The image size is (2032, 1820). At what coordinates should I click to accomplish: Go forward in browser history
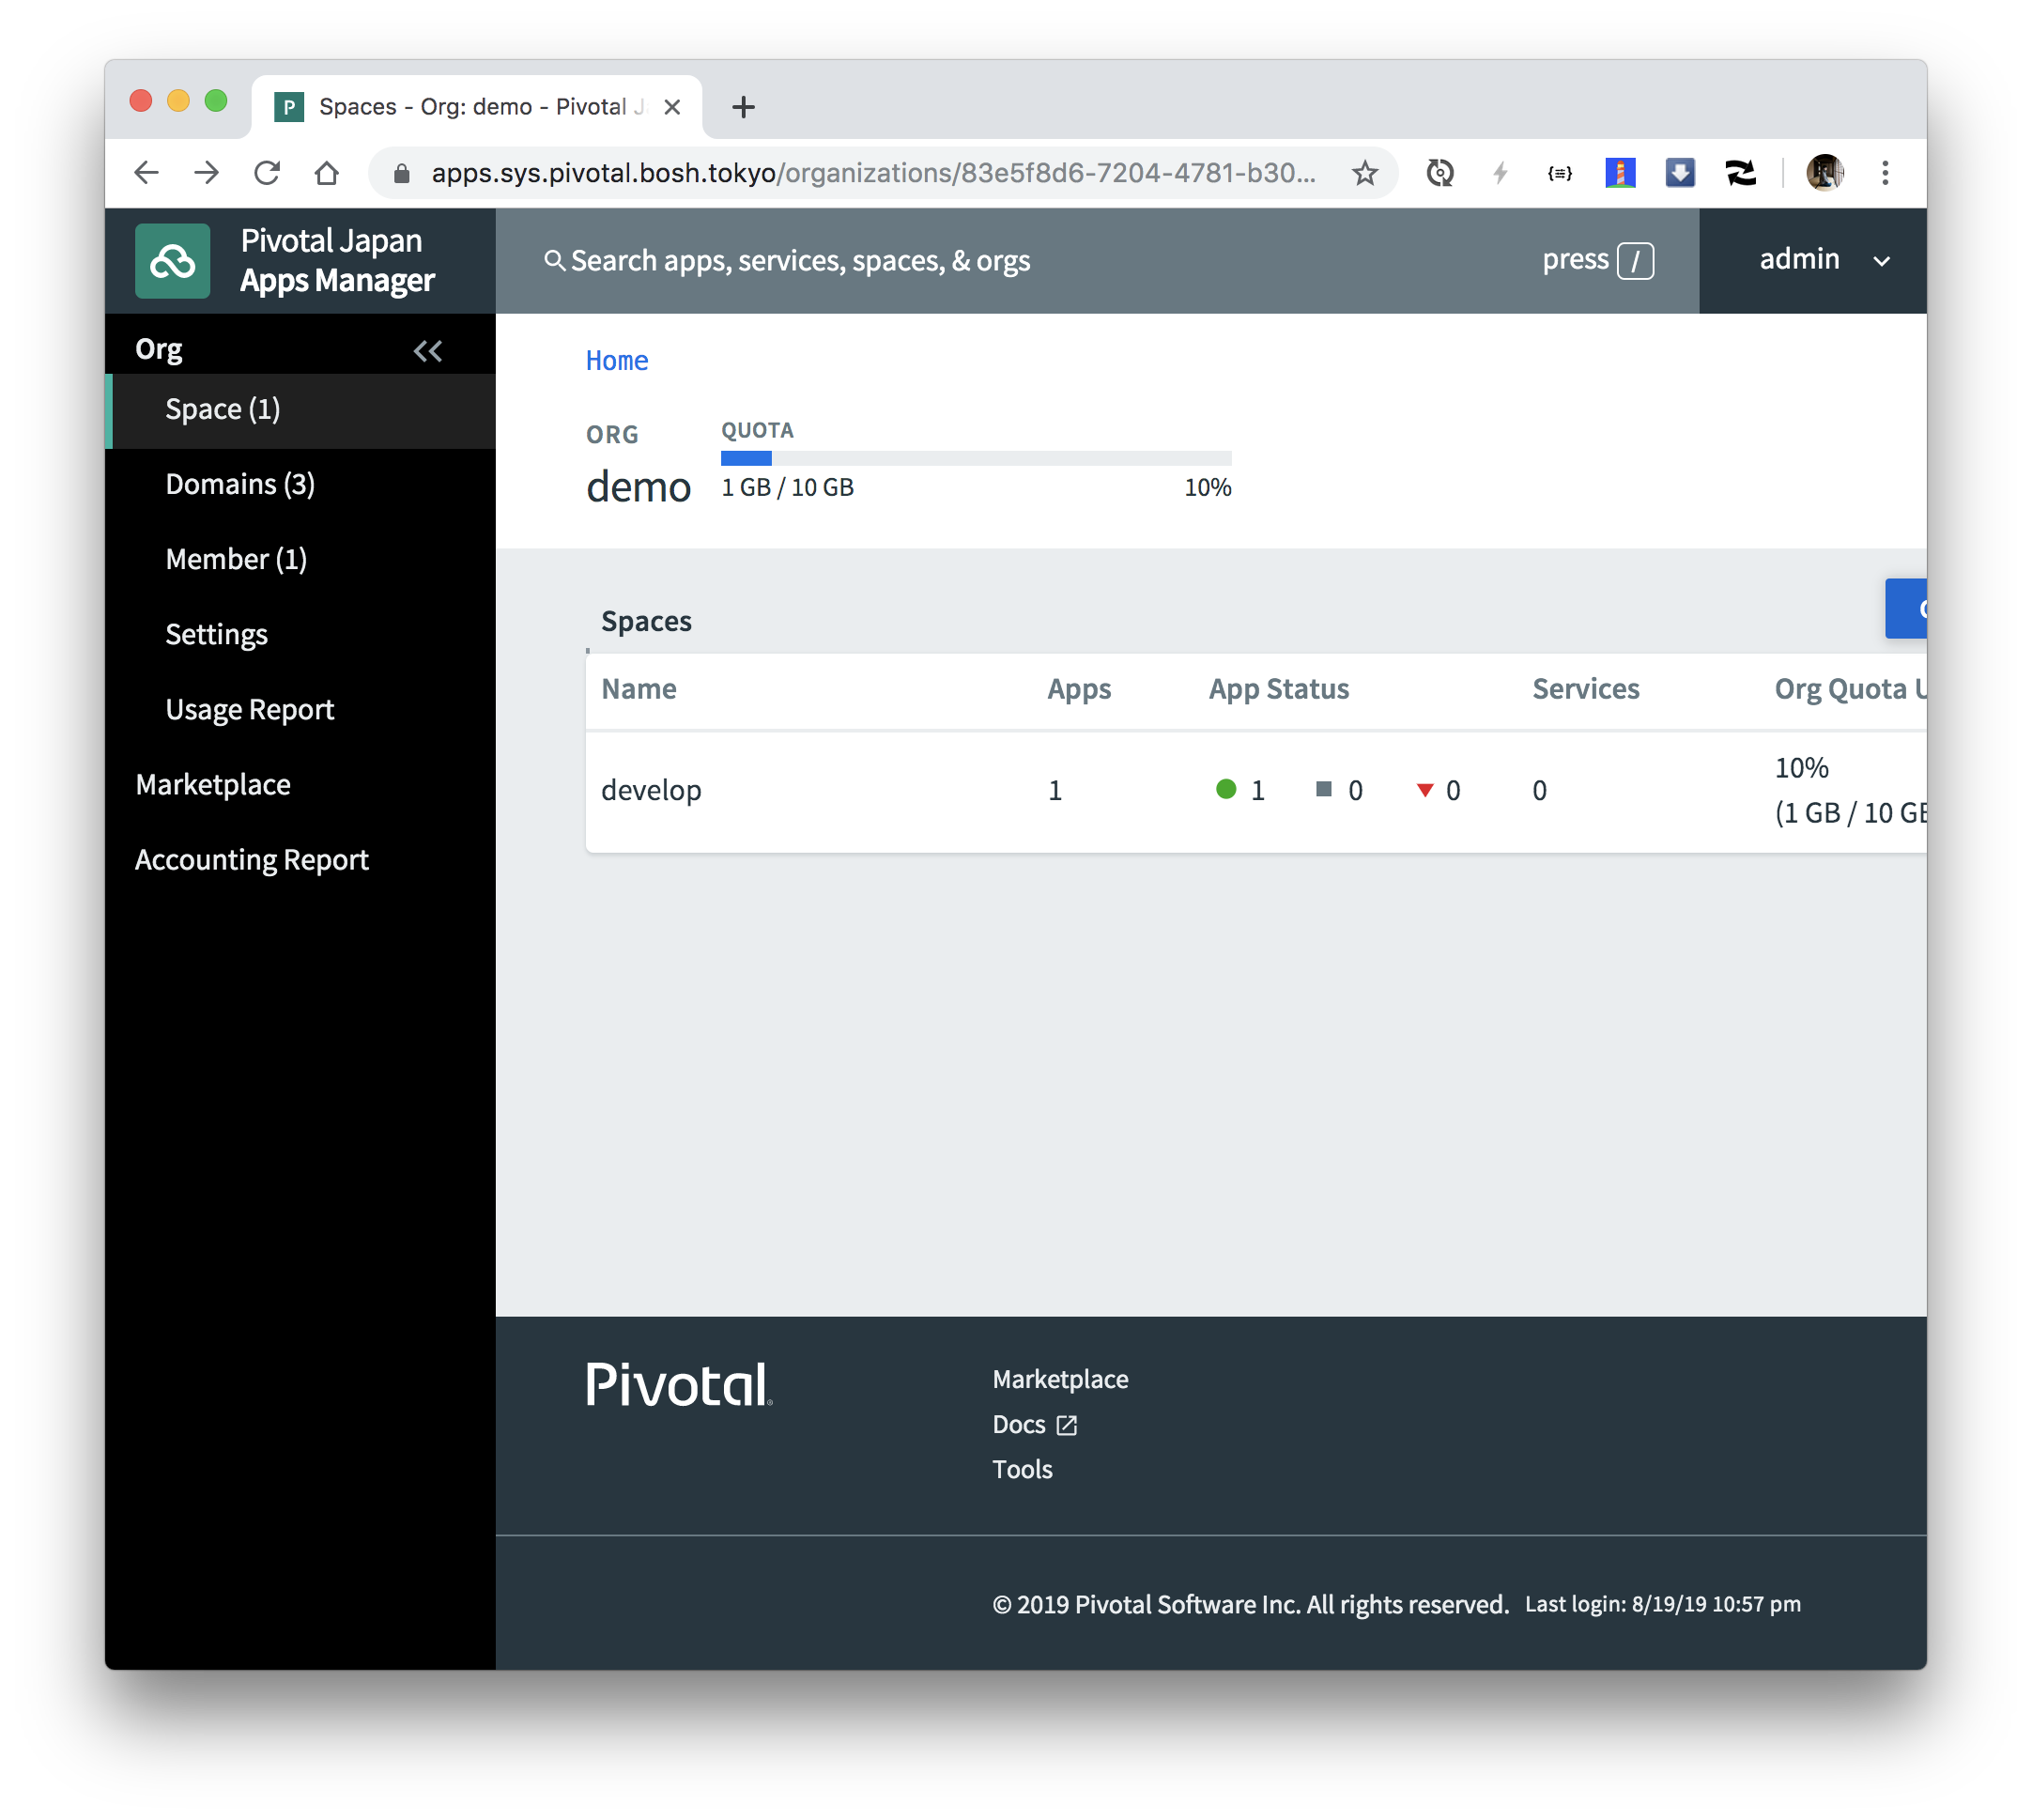(x=206, y=173)
